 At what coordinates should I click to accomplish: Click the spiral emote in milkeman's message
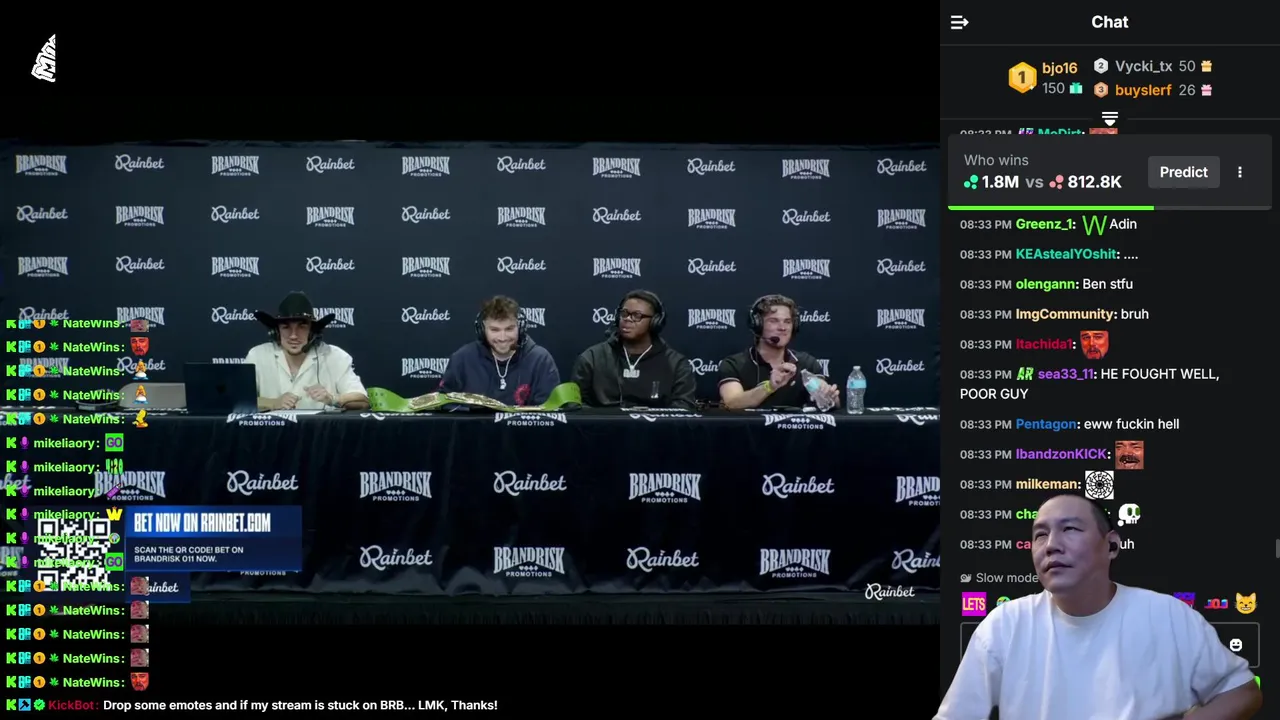coord(1099,485)
